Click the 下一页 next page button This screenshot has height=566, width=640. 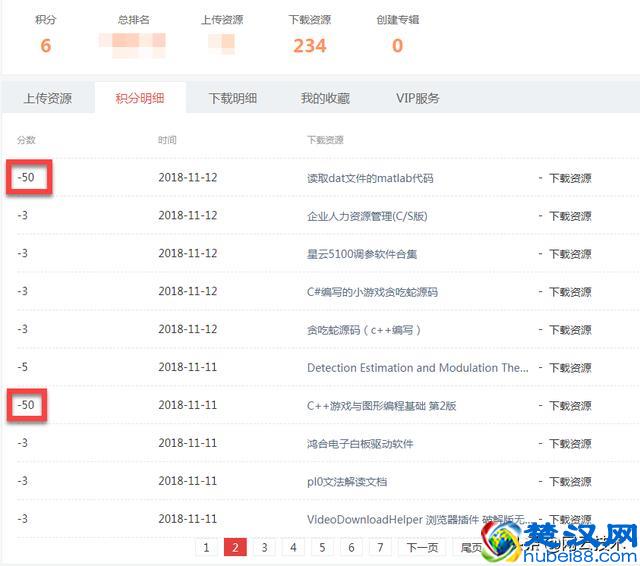[422, 547]
